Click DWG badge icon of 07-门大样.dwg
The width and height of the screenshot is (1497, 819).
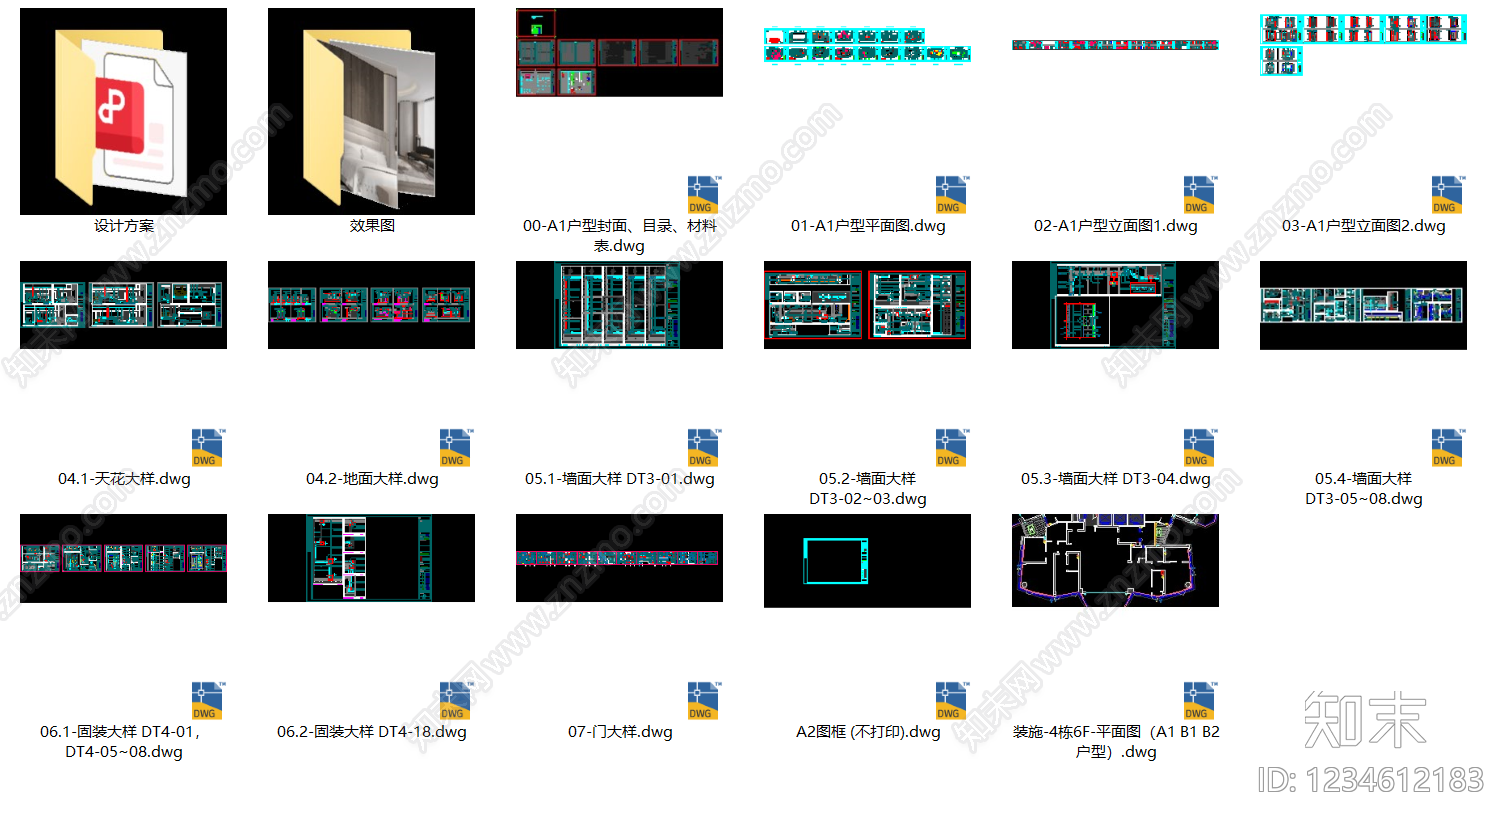click(x=703, y=701)
